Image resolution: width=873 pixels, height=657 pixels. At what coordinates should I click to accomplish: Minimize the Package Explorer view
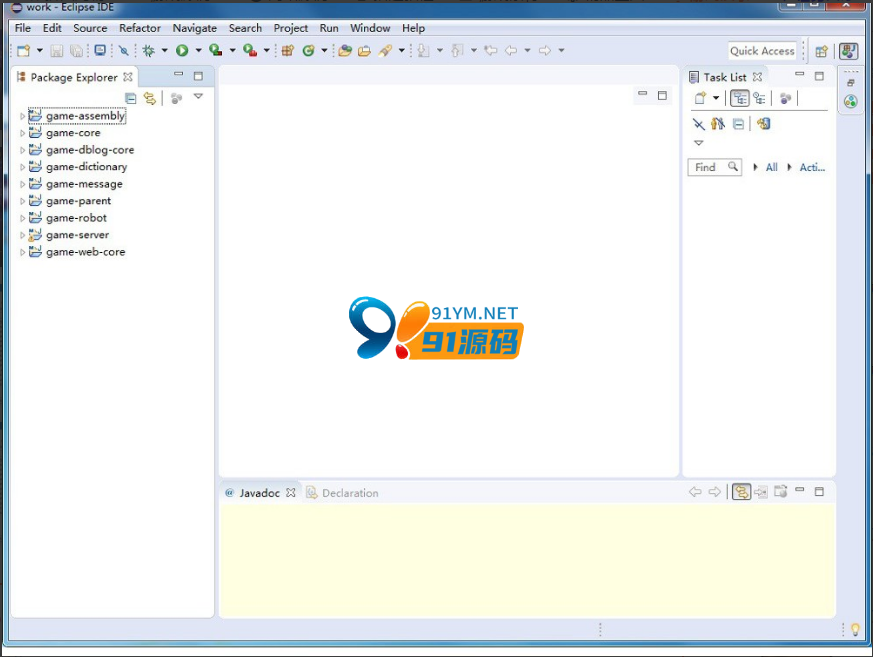click(x=178, y=74)
